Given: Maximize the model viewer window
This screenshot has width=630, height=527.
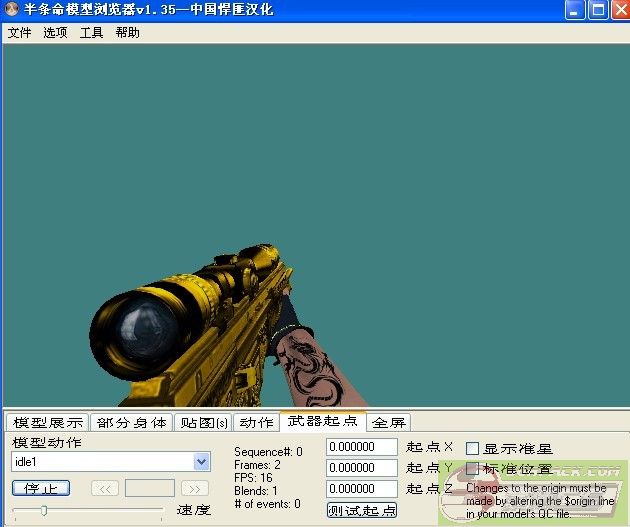Looking at the screenshot, I should 598,10.
